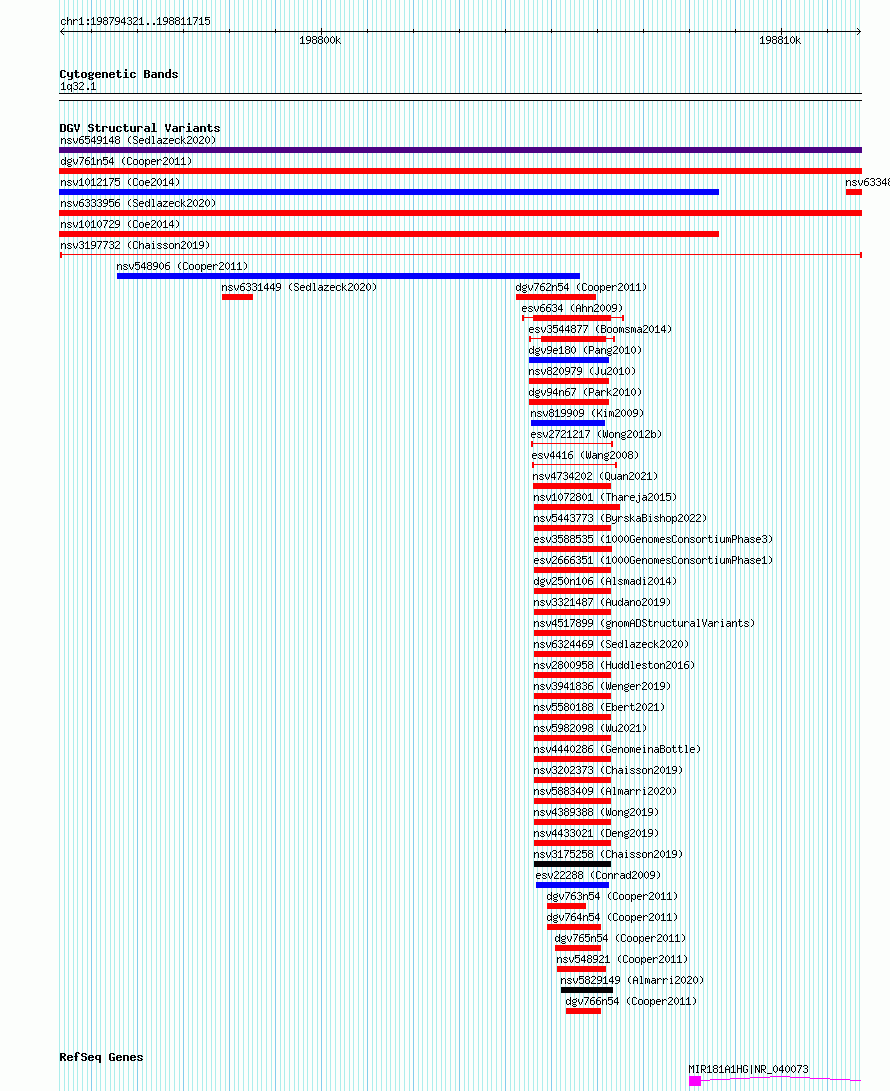Click the 198810k ruler tick label
This screenshot has width=890, height=1091.
[x=780, y=40]
